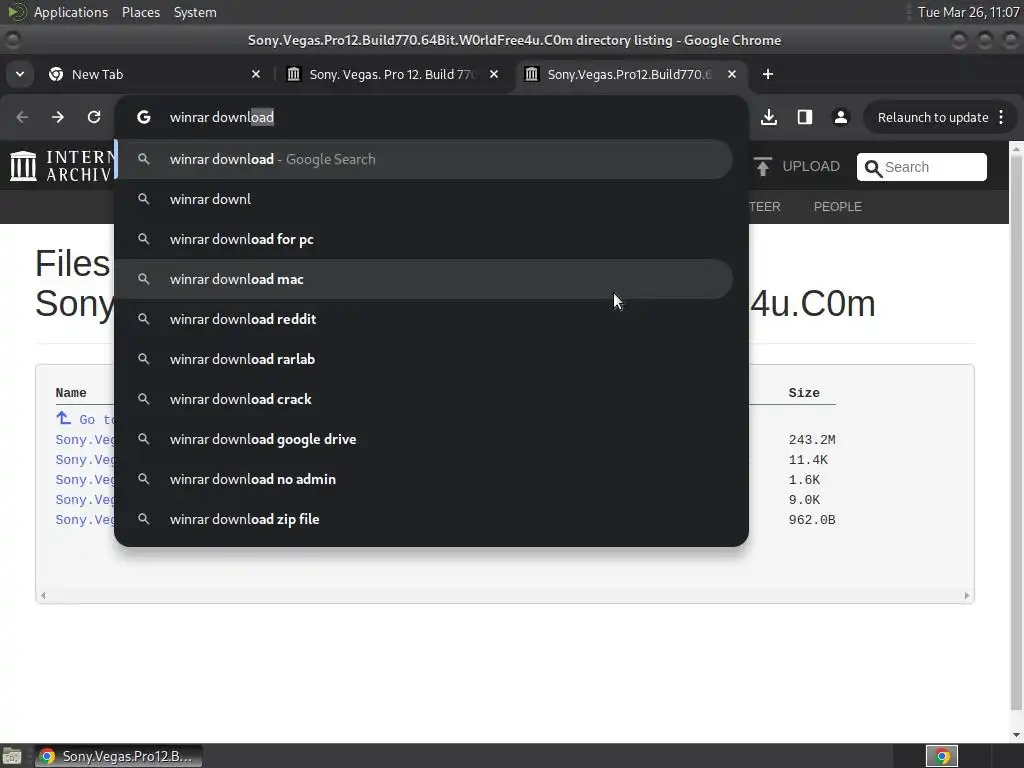
Task: Click the clock 'Tue Mar 26, 11:07'
Action: click(x=968, y=12)
